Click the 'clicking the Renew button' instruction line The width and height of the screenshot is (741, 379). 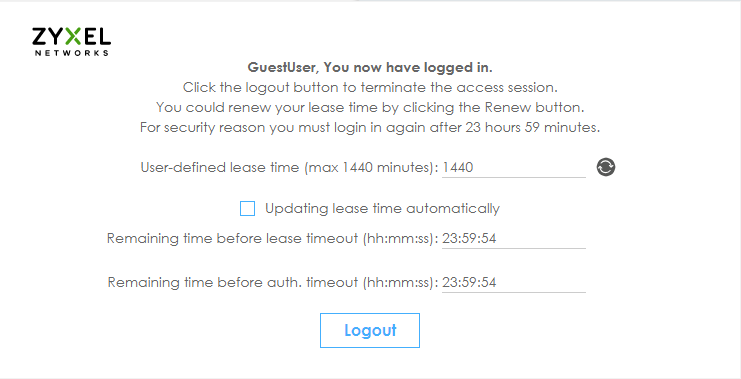[370, 107]
